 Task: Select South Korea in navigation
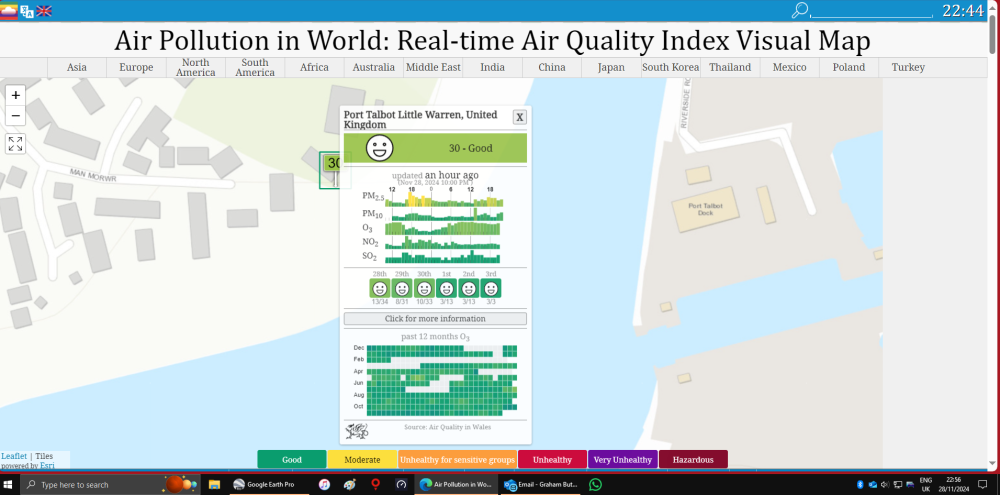pyautogui.click(x=670, y=68)
